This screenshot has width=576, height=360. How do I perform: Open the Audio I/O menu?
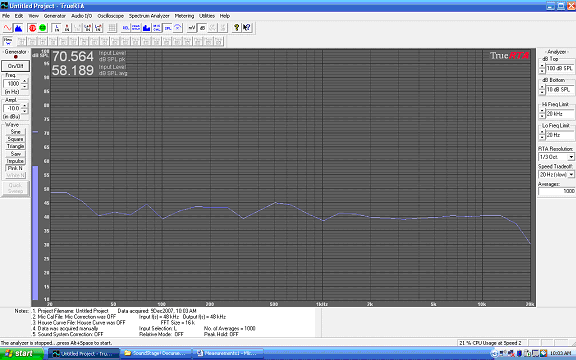click(82, 16)
